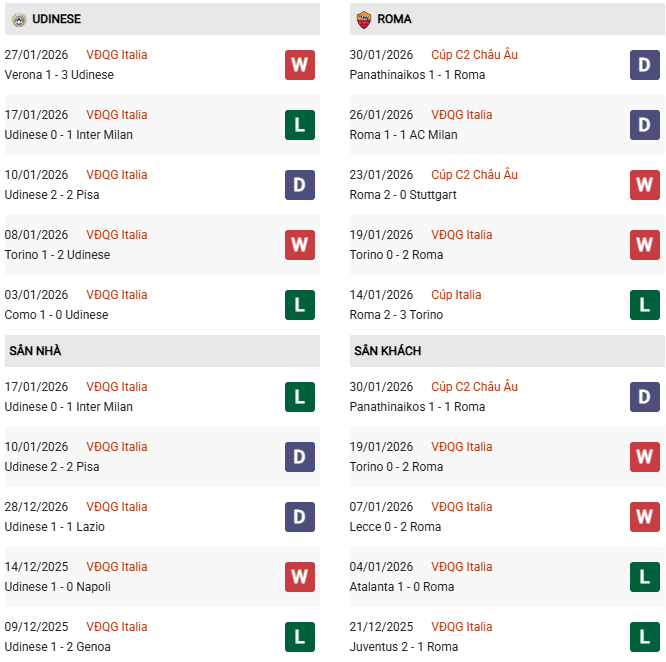
Task: Click the Udinese club crest icon
Action: (x=17, y=19)
